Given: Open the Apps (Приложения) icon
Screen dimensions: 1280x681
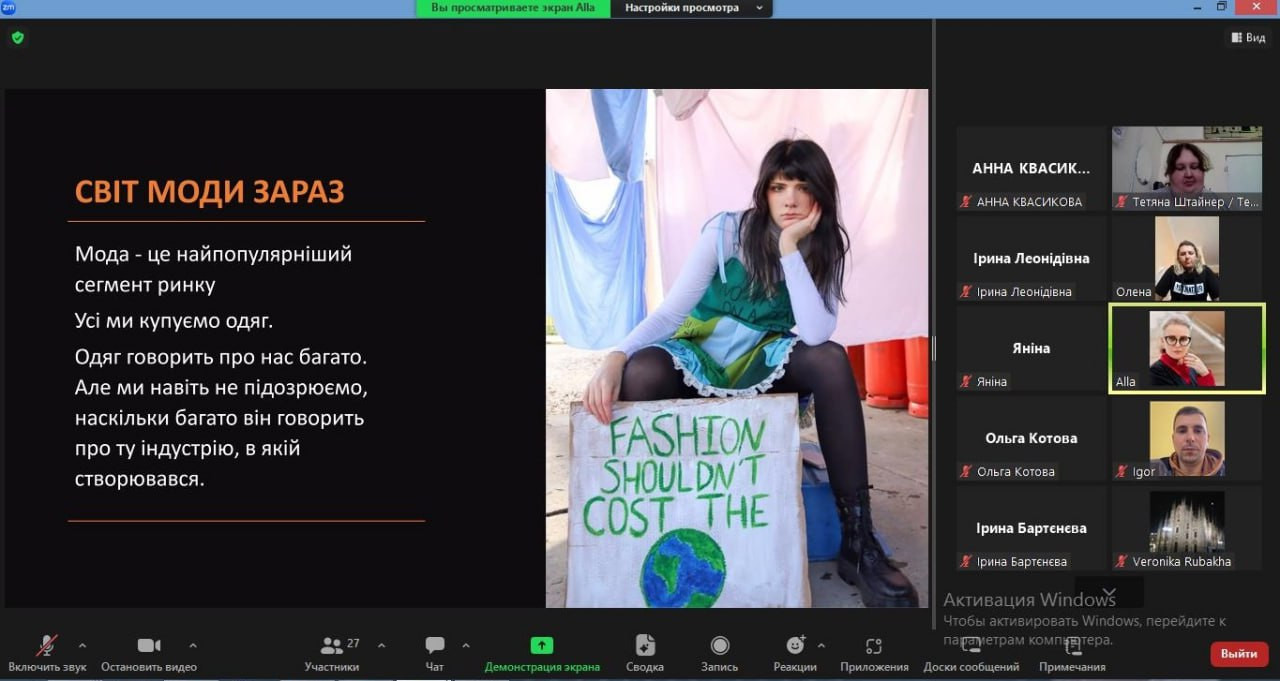Looking at the screenshot, I should (x=874, y=646).
